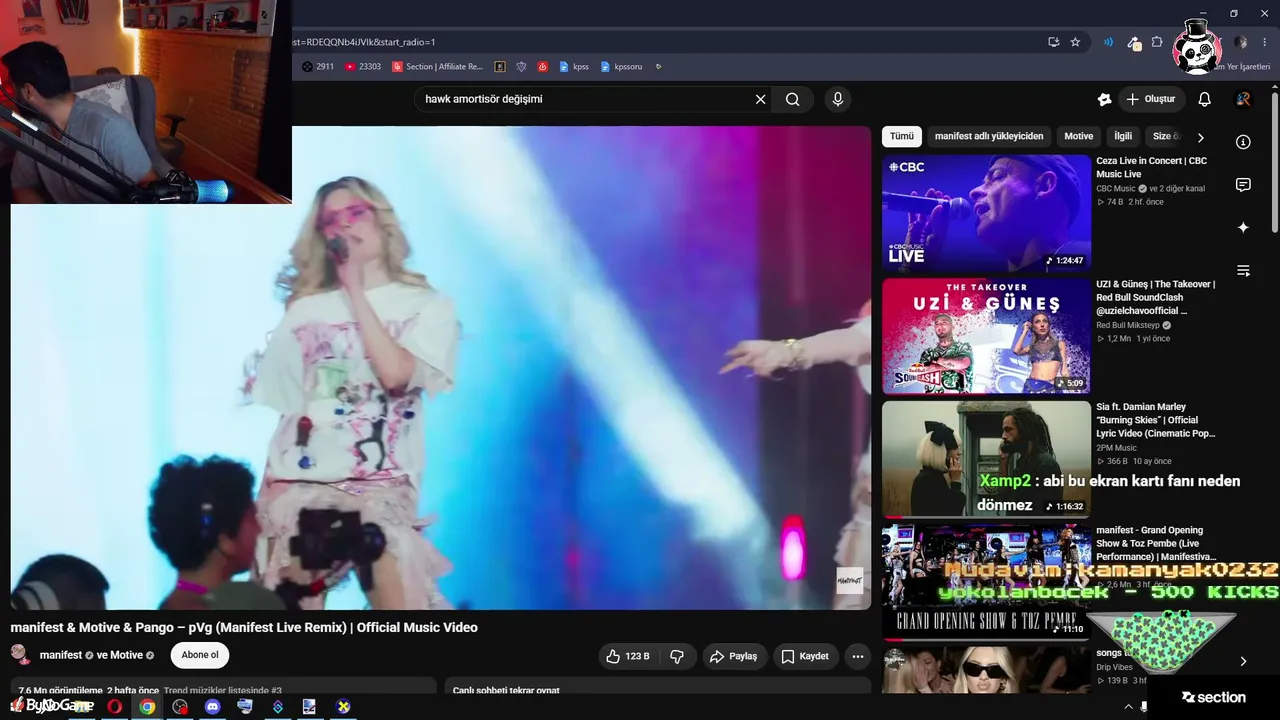The image size is (1280, 720).
Task: Click the playing manifest video frame
Action: coord(441,367)
